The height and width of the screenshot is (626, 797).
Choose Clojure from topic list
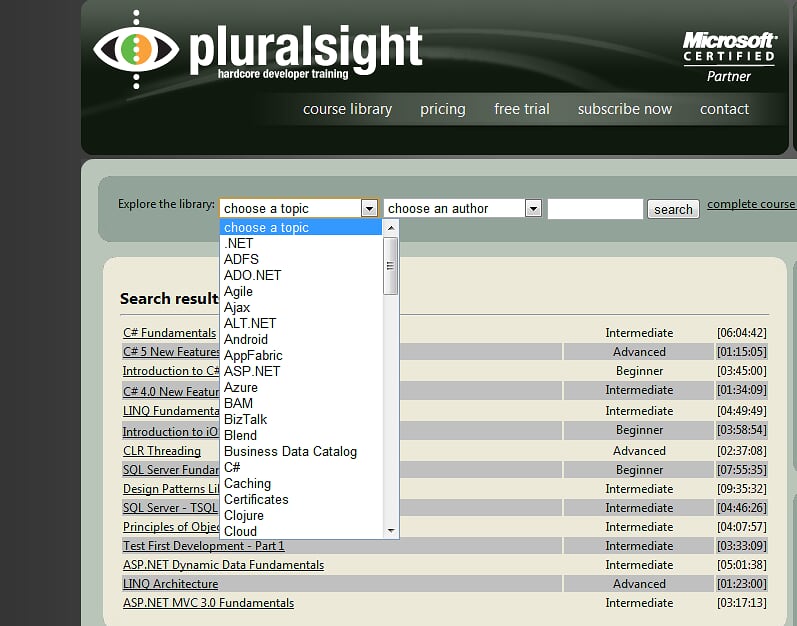click(x=300, y=515)
